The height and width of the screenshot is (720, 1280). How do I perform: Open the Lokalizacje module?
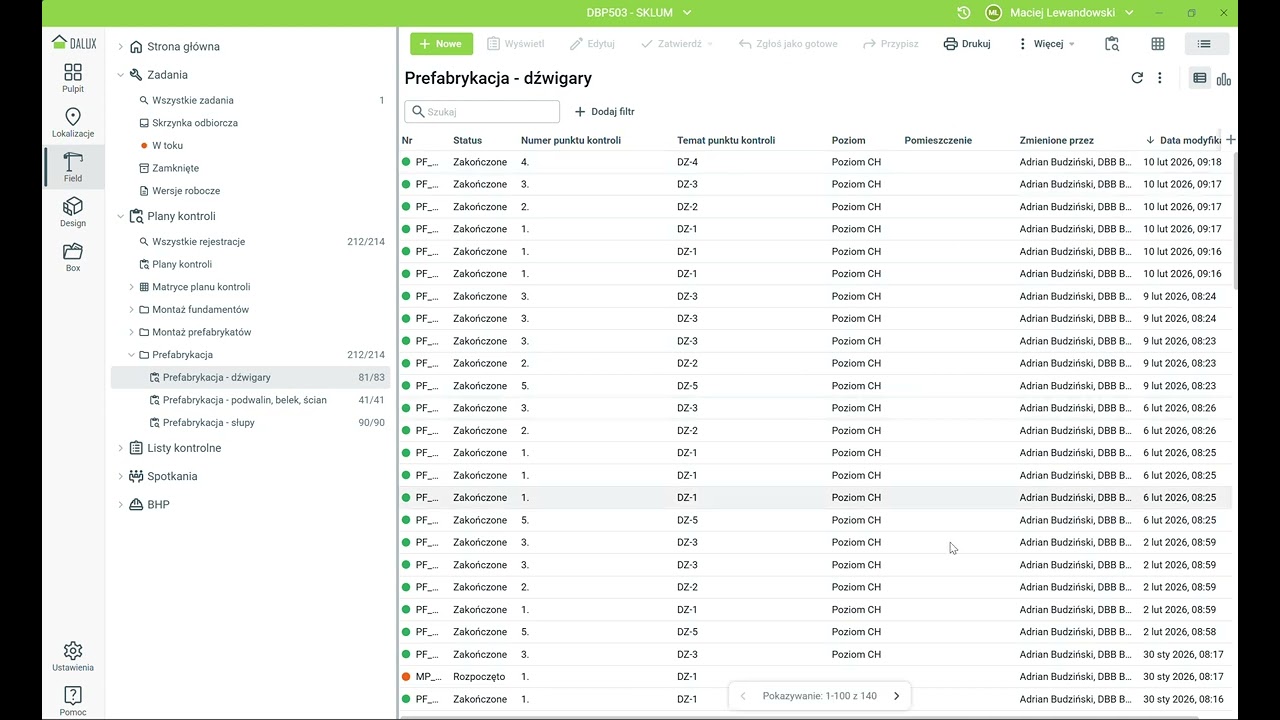(73, 123)
